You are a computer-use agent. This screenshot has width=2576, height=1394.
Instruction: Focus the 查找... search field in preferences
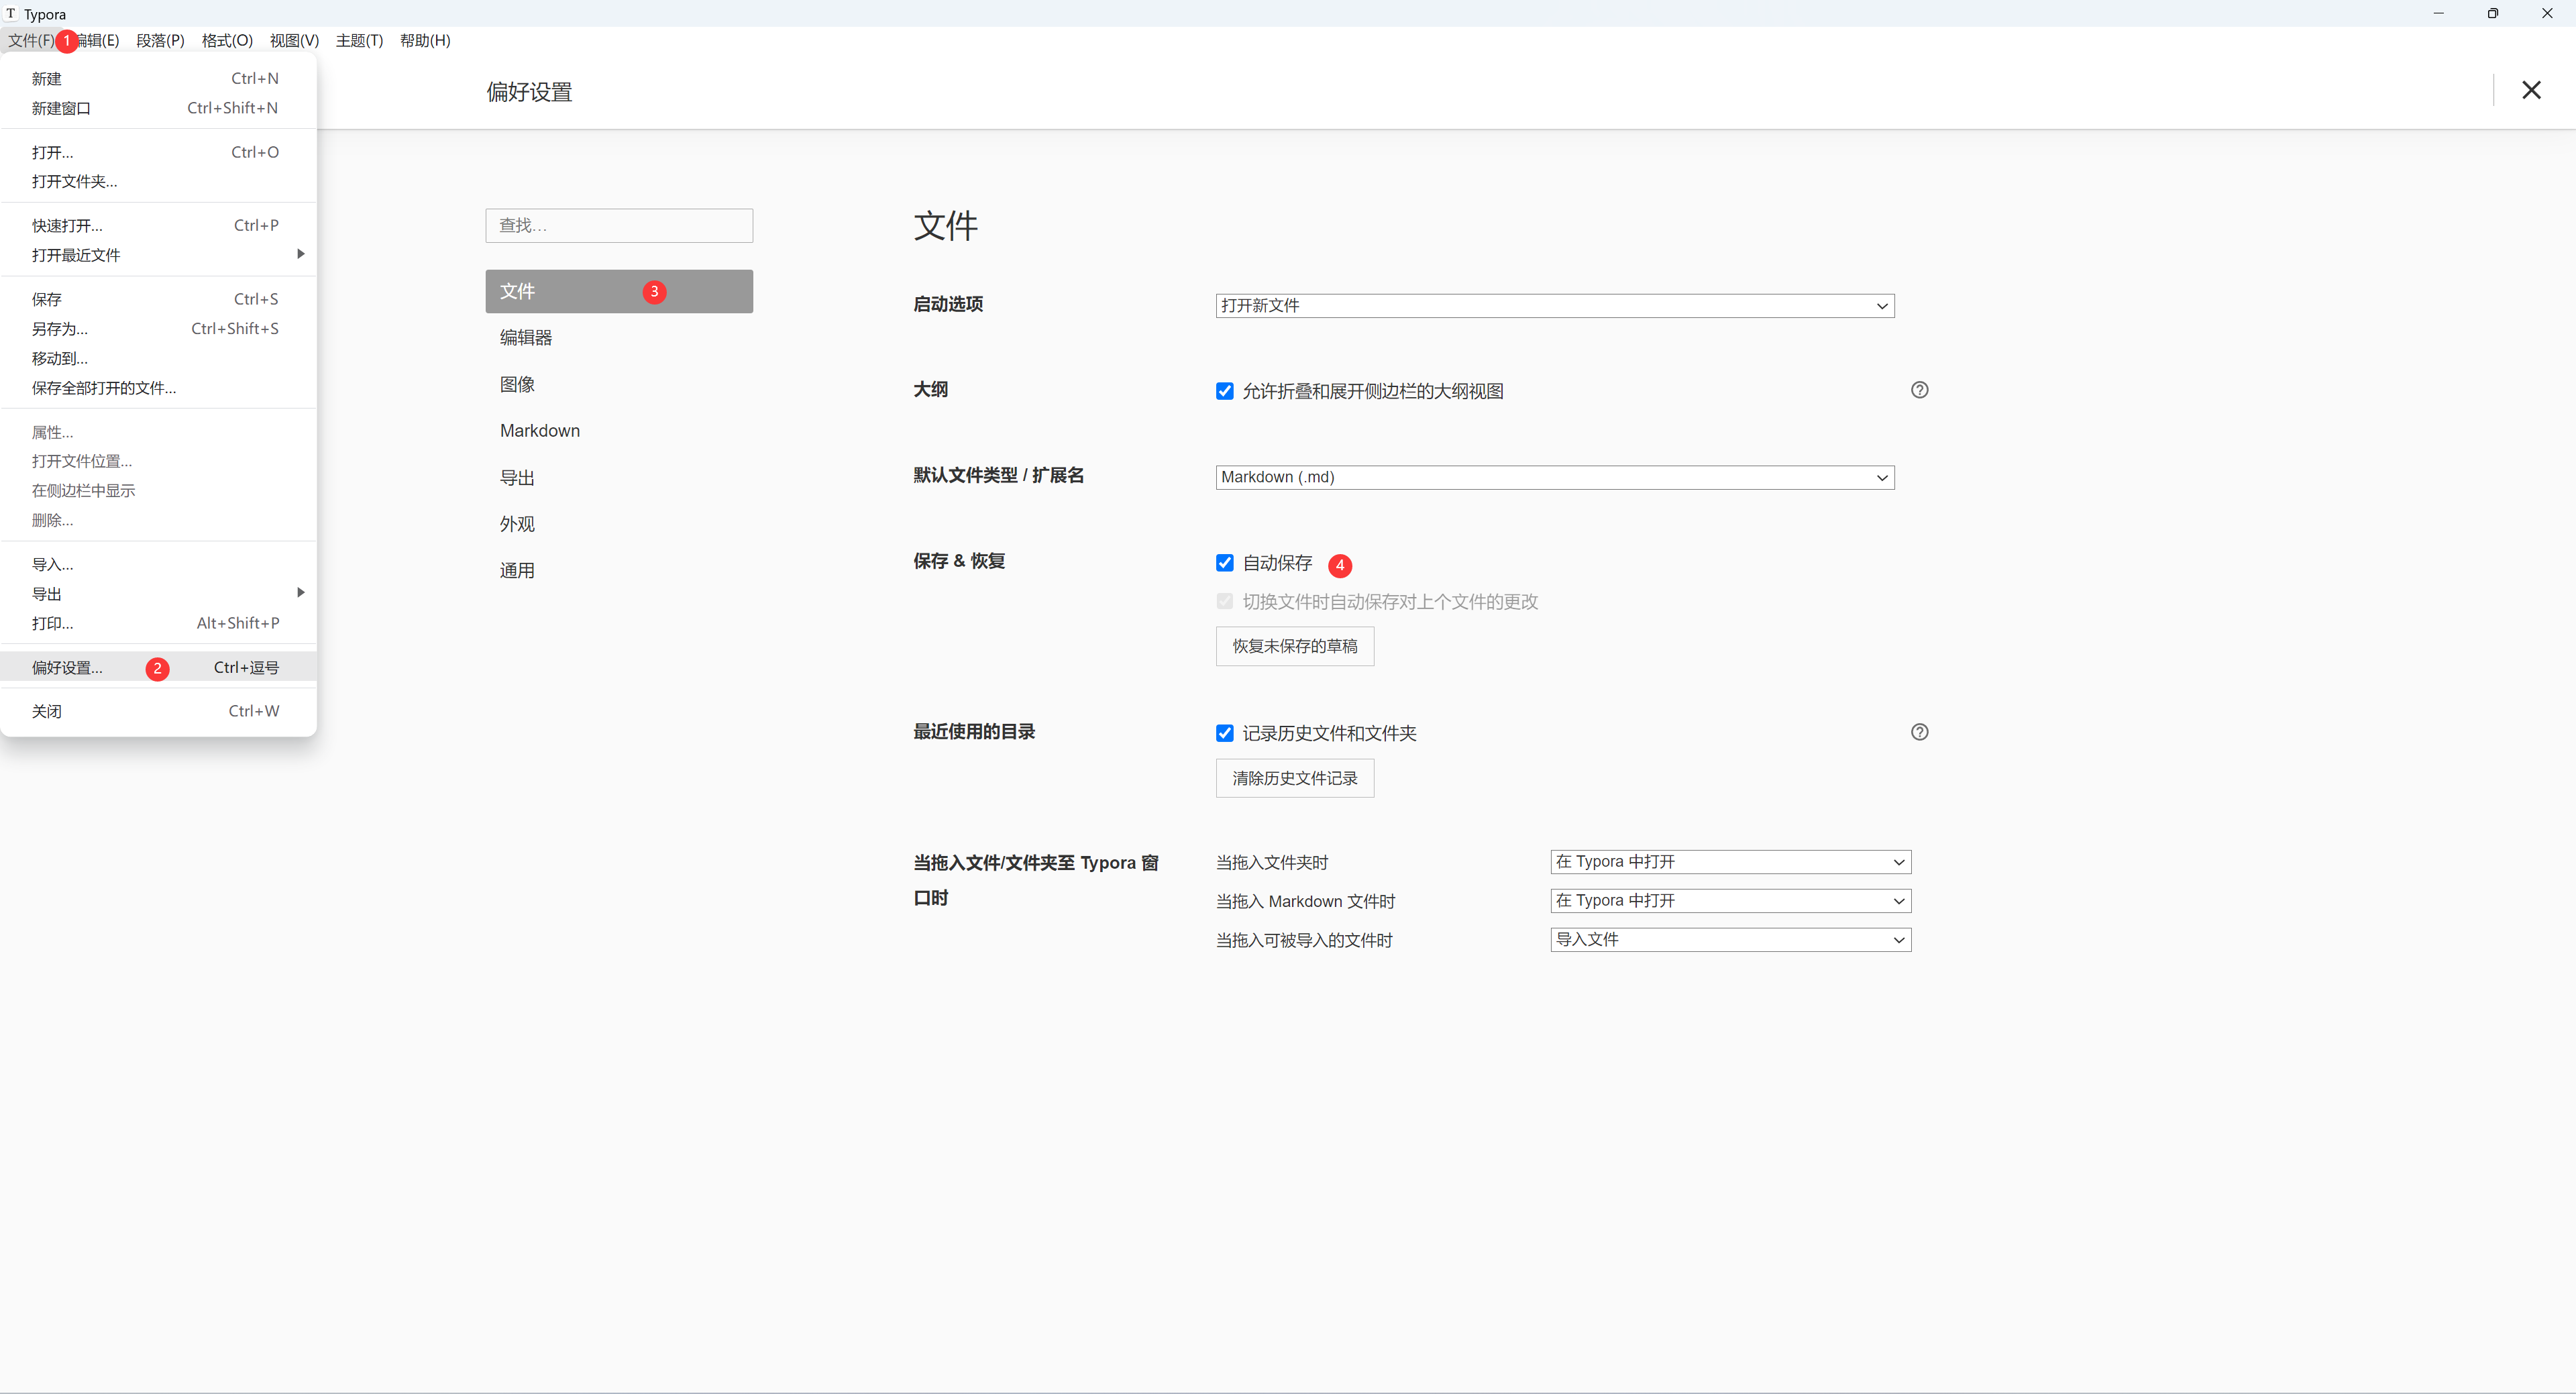tap(619, 225)
